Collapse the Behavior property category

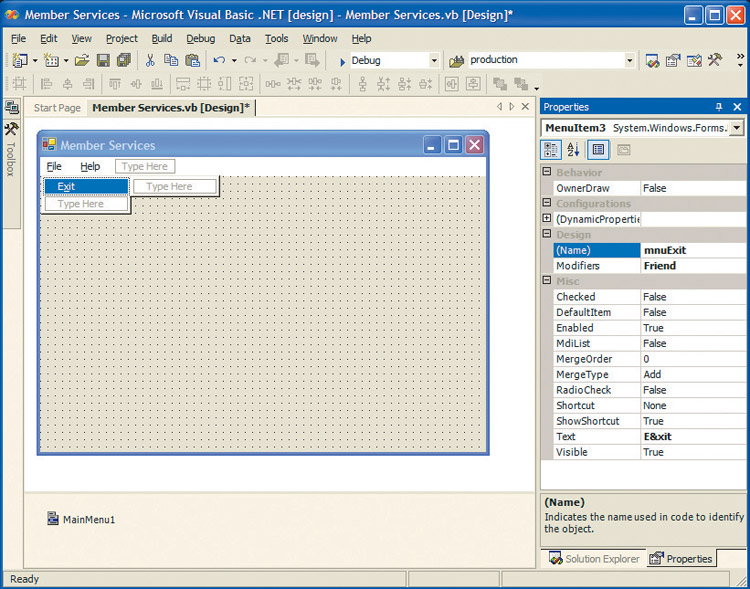pyautogui.click(x=547, y=171)
